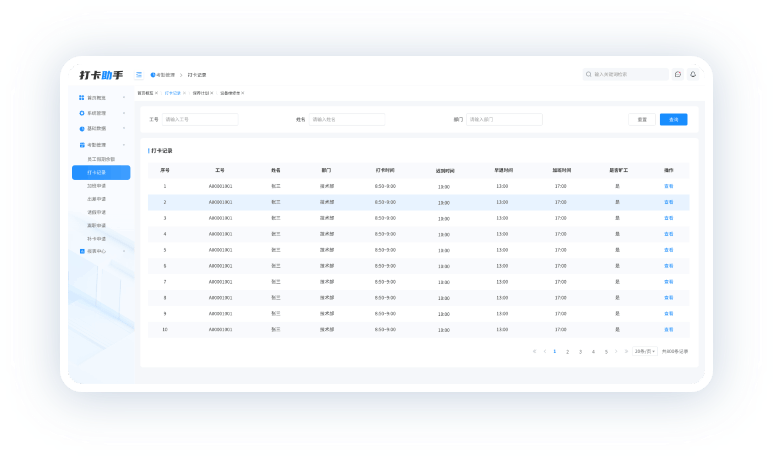Jump to the last page using the double arrow
Image resolution: width=773 pixels, height=456 pixels.
pos(628,351)
